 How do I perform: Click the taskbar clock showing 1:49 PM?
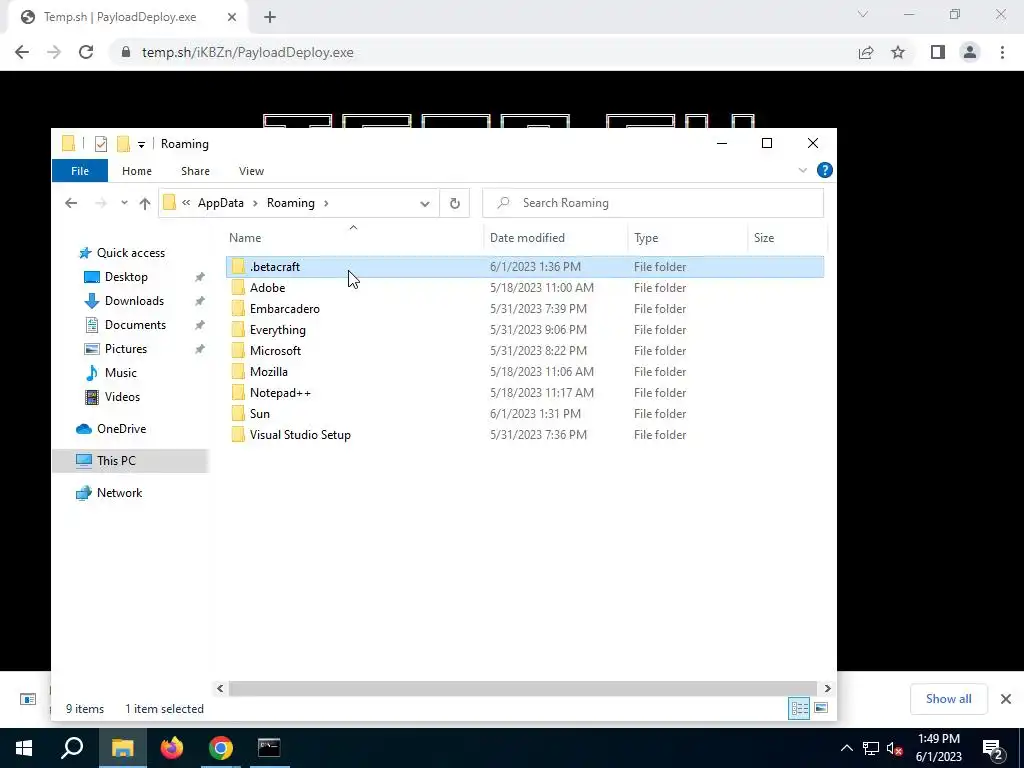pyautogui.click(x=938, y=748)
